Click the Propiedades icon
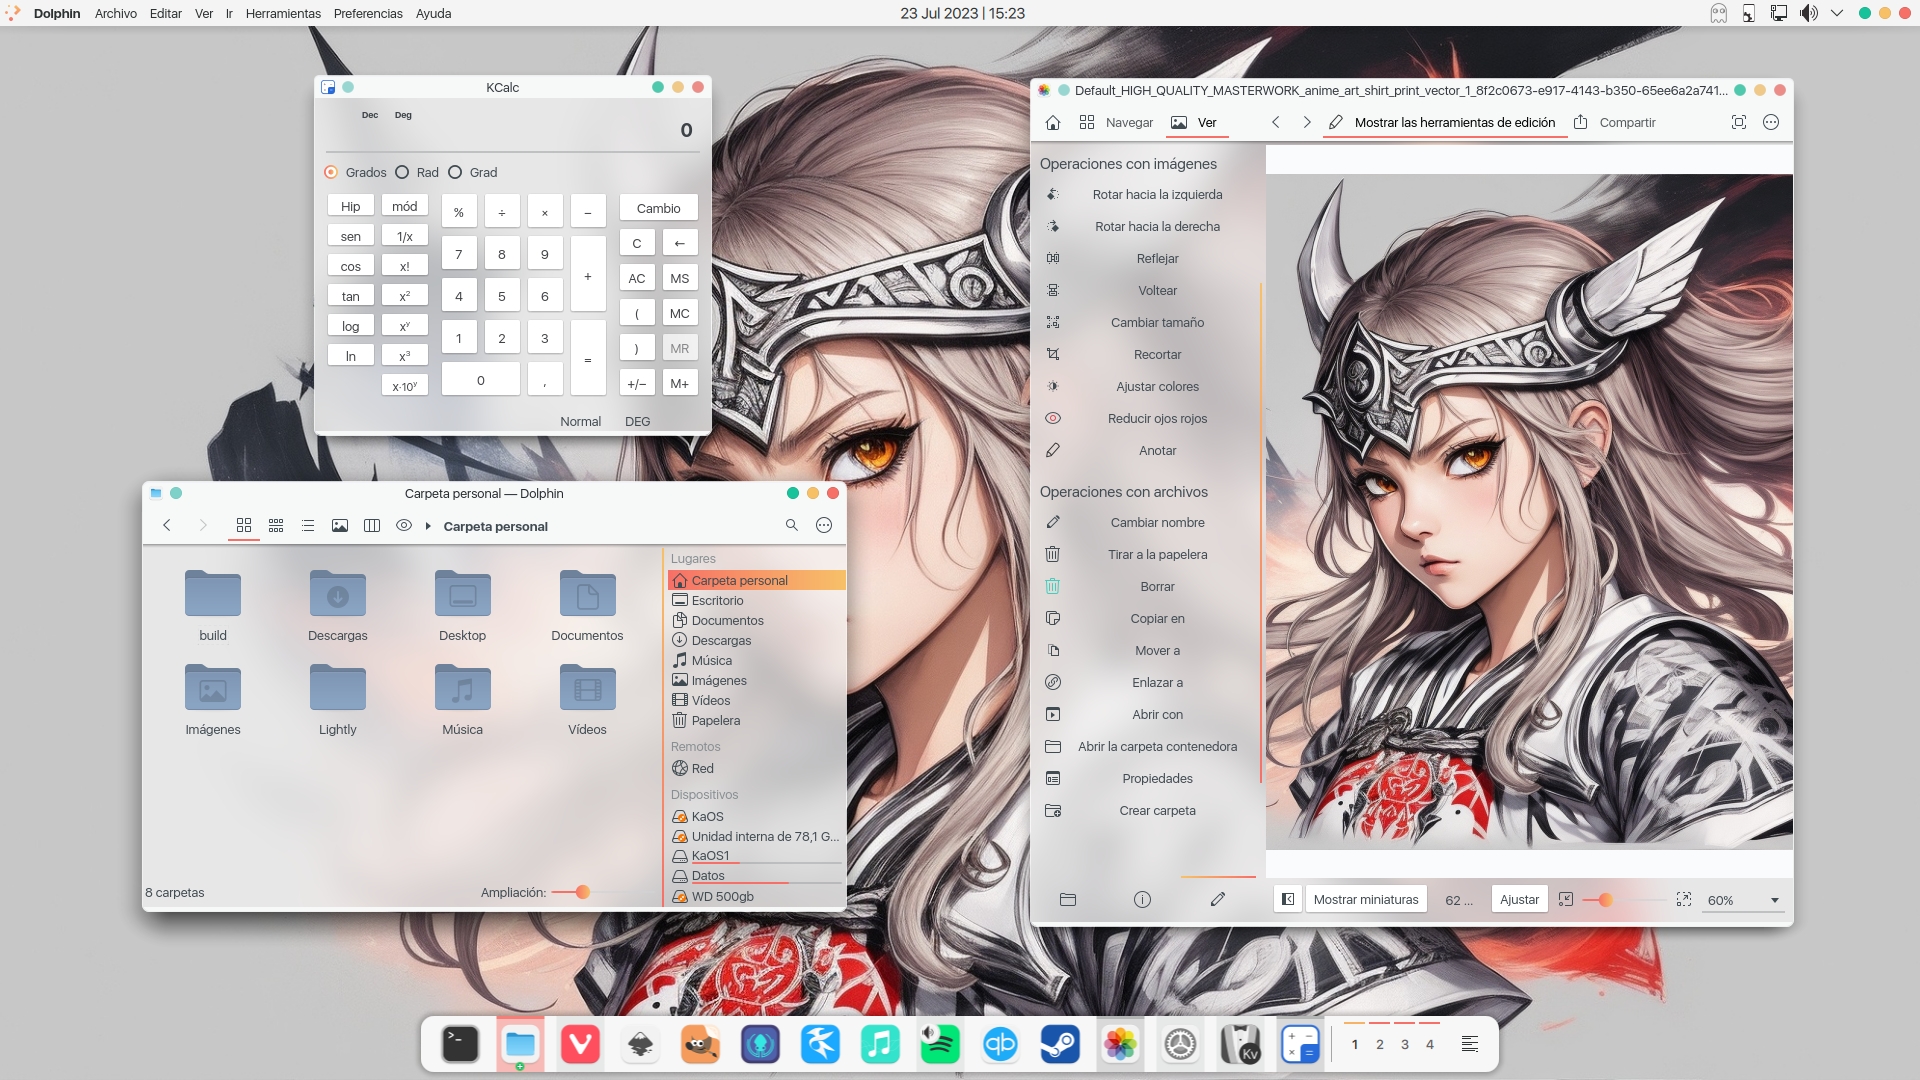This screenshot has height=1080, width=1920. pyautogui.click(x=1053, y=778)
